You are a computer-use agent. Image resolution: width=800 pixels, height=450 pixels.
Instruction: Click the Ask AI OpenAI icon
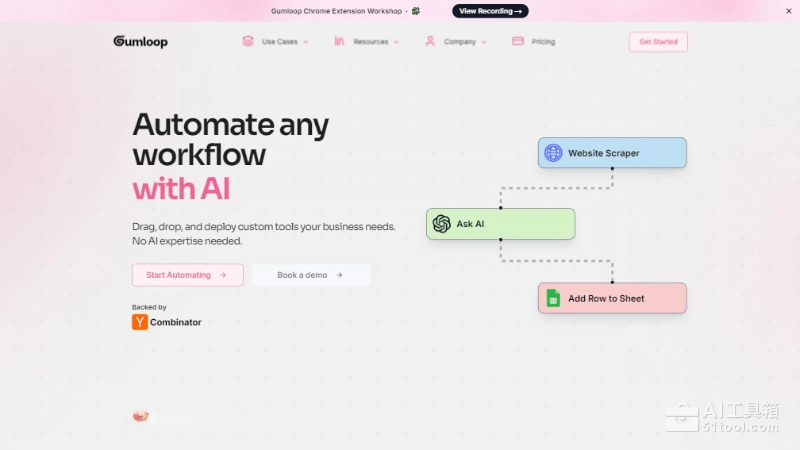pos(442,224)
